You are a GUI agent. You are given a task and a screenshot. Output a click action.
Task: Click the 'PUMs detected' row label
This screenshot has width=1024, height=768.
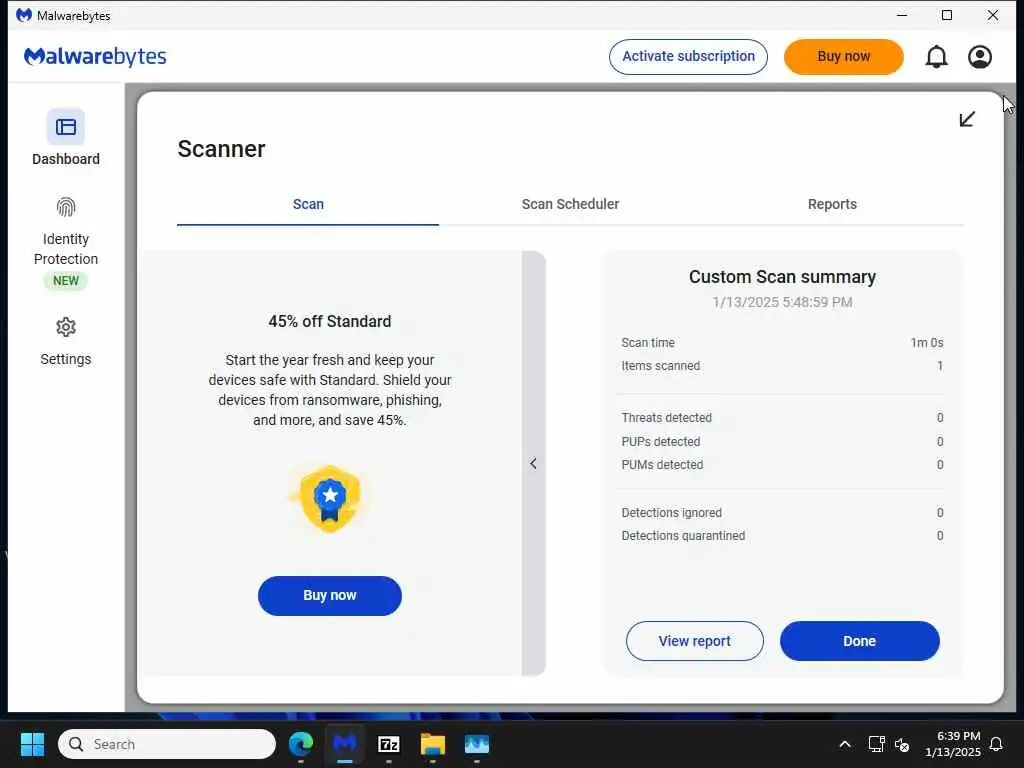click(x=662, y=465)
